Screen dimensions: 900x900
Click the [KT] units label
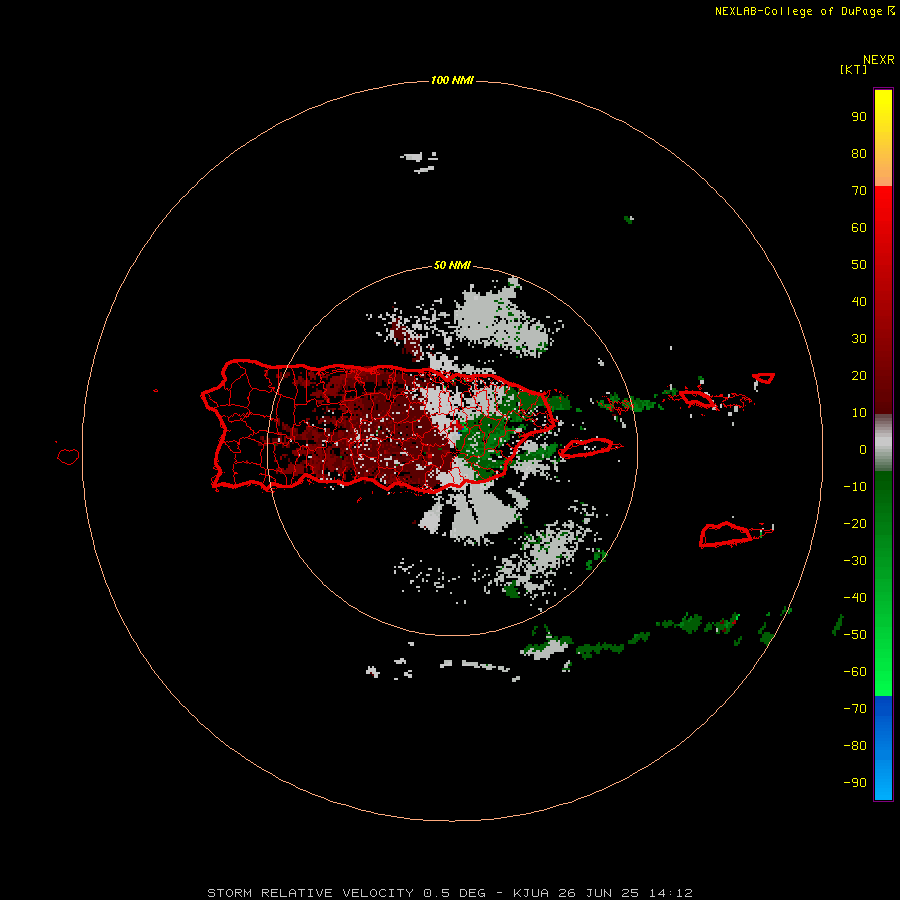pyautogui.click(x=853, y=69)
